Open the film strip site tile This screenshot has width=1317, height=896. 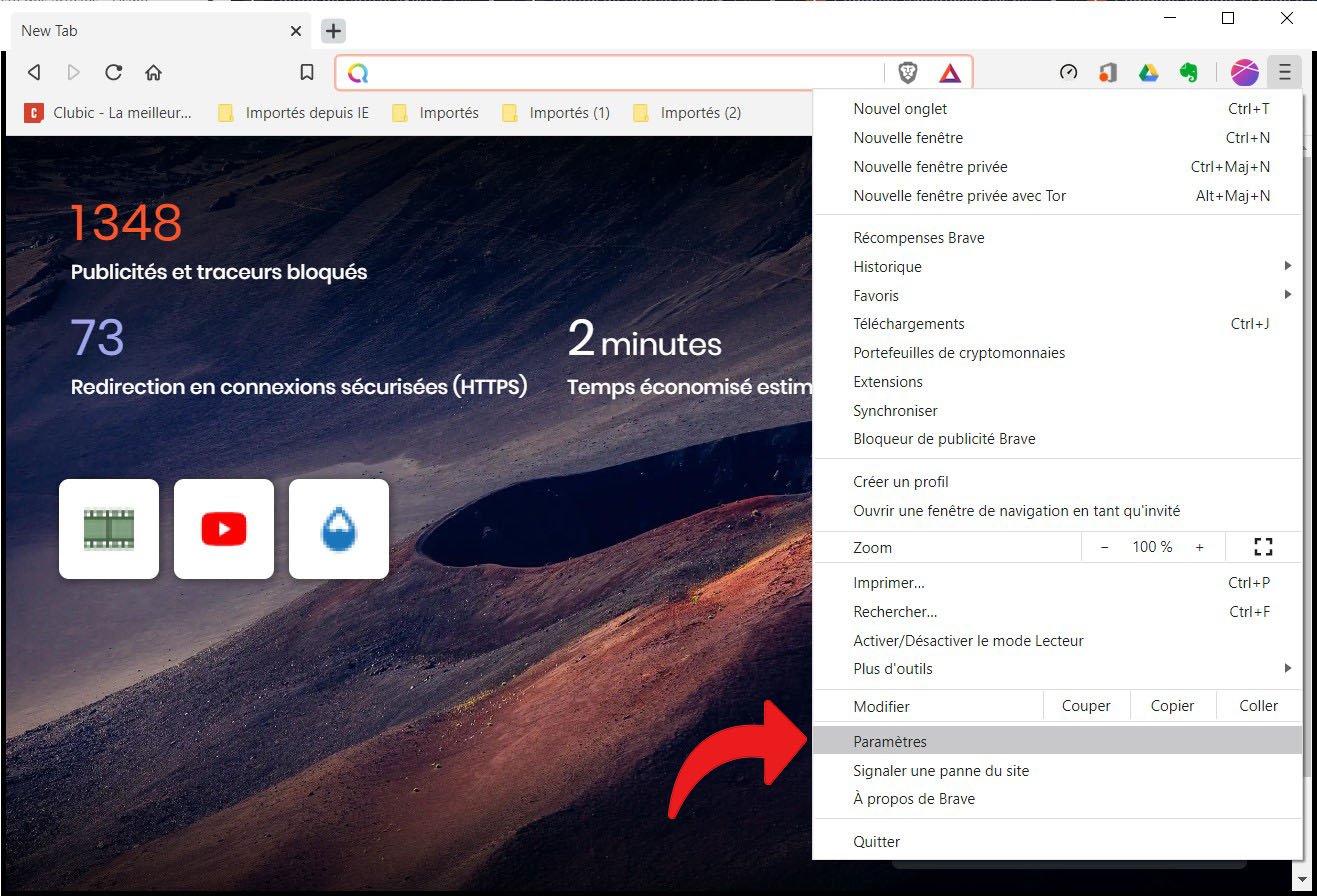coord(109,529)
